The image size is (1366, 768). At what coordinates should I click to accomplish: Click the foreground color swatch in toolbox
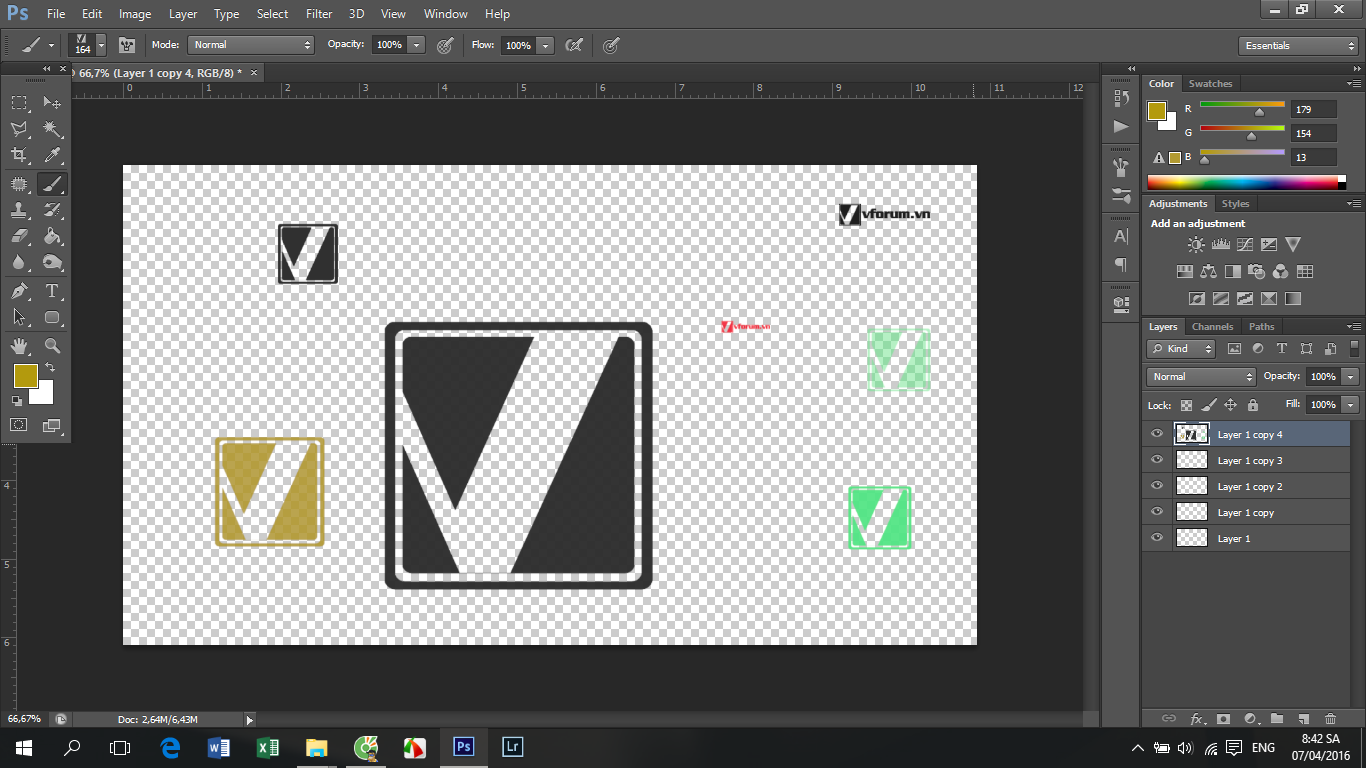(x=25, y=376)
